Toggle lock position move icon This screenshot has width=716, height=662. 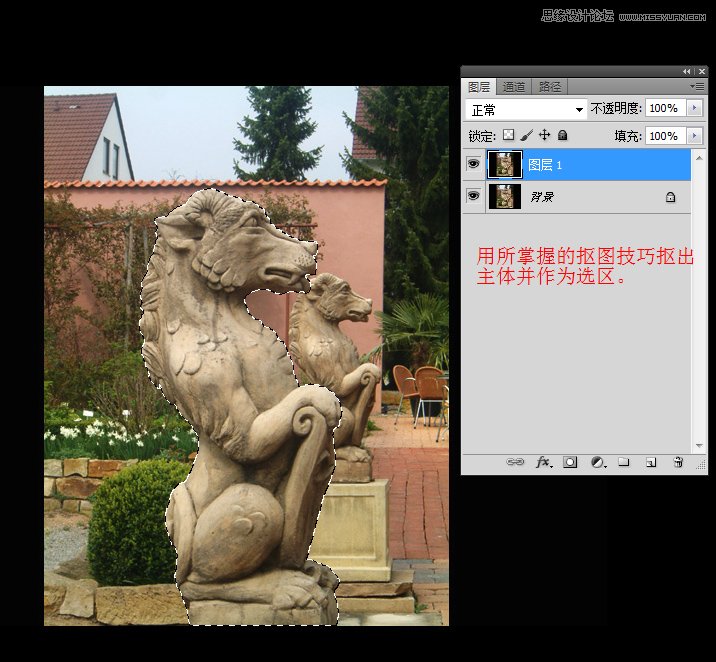coord(544,135)
